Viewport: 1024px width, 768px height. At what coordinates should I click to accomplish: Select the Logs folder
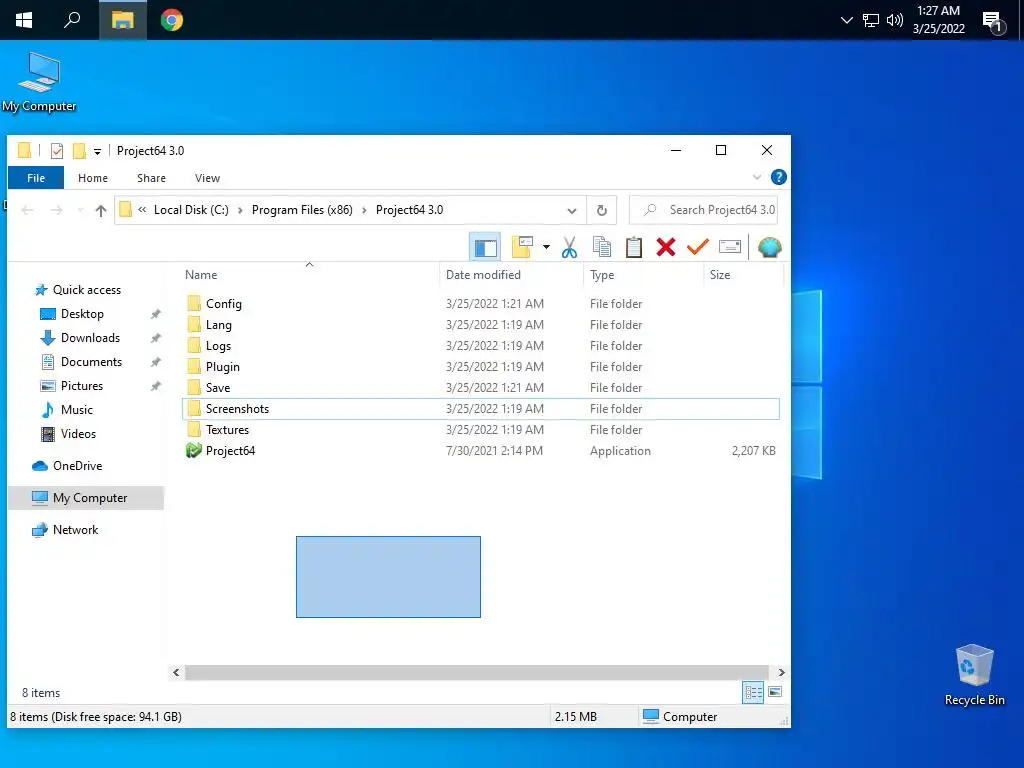click(481, 345)
